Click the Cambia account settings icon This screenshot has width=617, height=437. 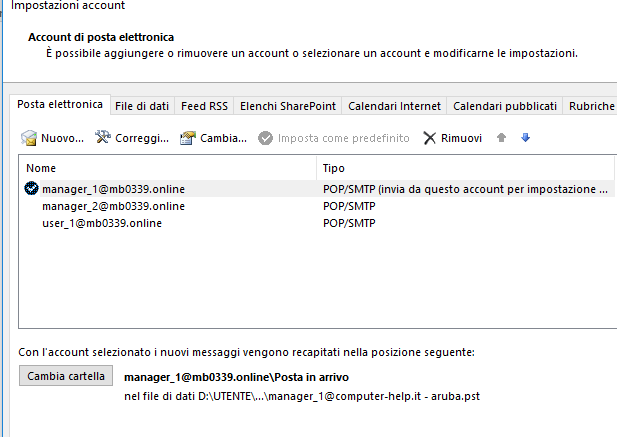[x=188, y=138]
